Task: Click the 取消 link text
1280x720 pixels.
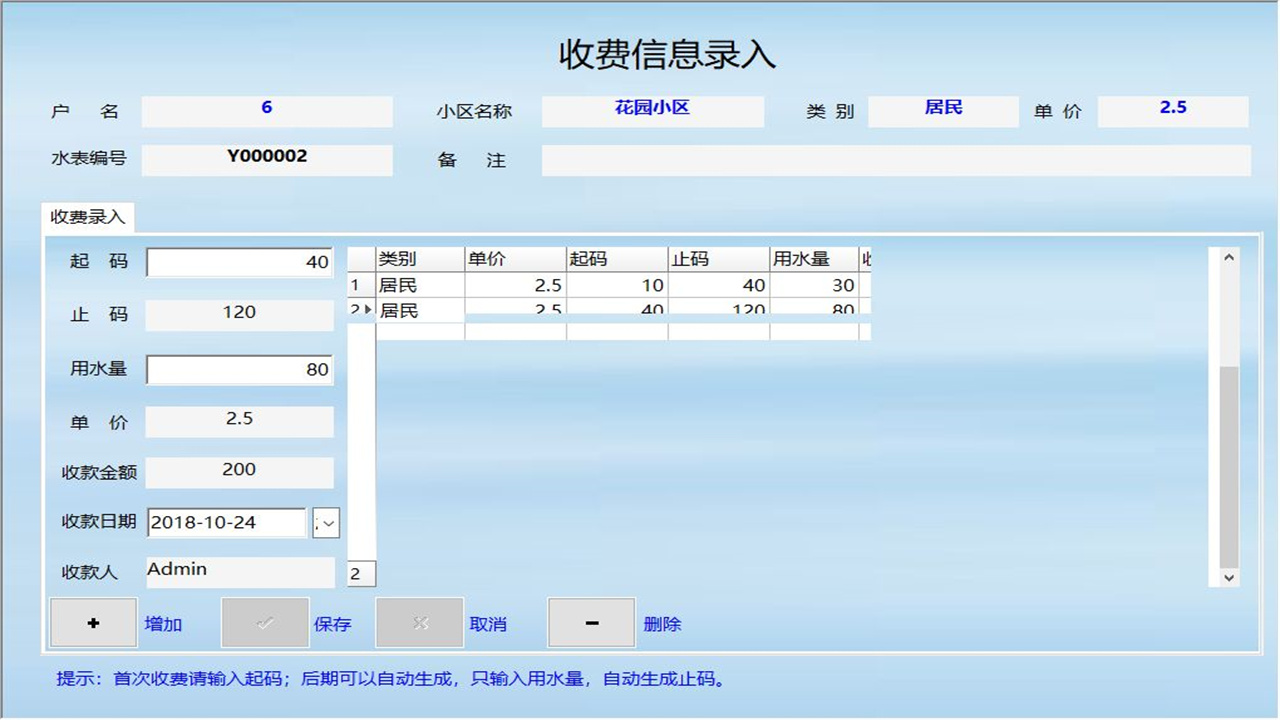Action: click(x=490, y=624)
